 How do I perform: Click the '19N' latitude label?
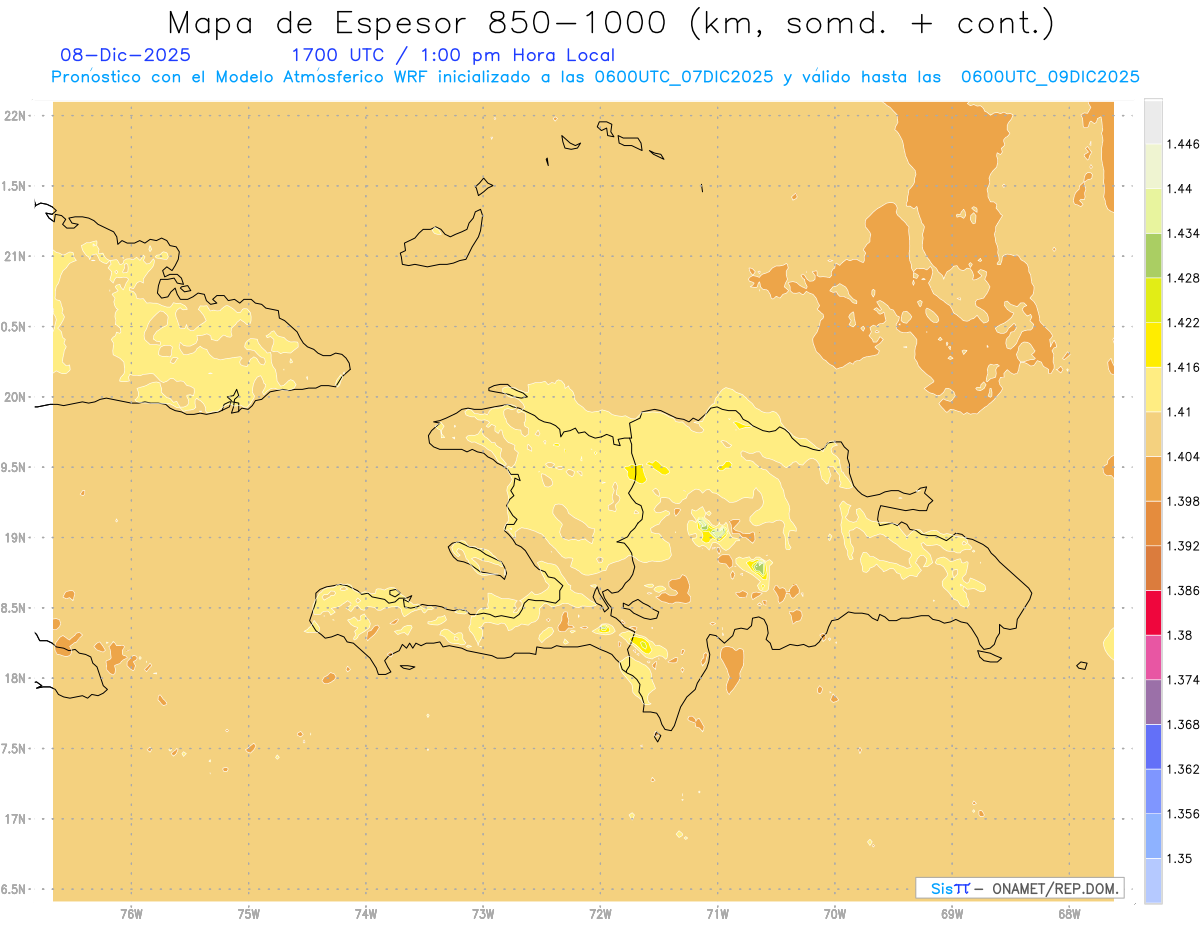pos(15,538)
